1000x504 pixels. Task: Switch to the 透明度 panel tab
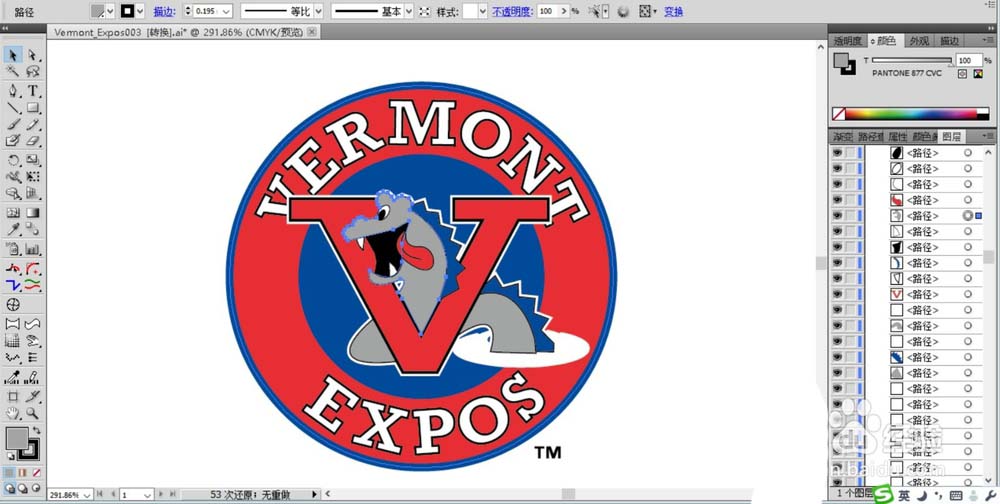847,41
